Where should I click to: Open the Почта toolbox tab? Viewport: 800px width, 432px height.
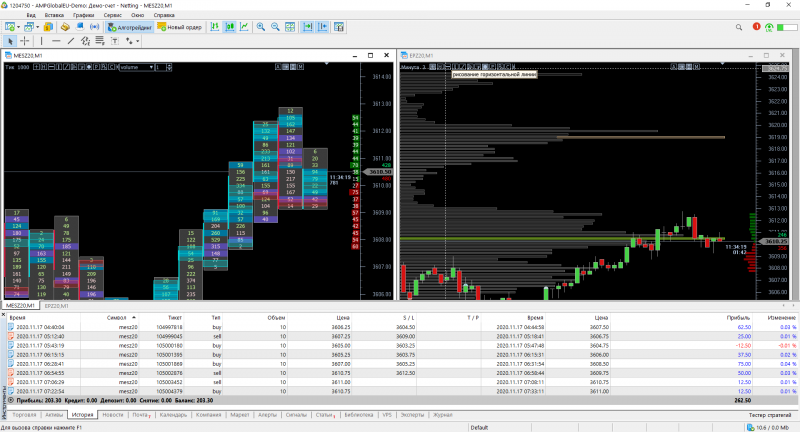[x=140, y=415]
